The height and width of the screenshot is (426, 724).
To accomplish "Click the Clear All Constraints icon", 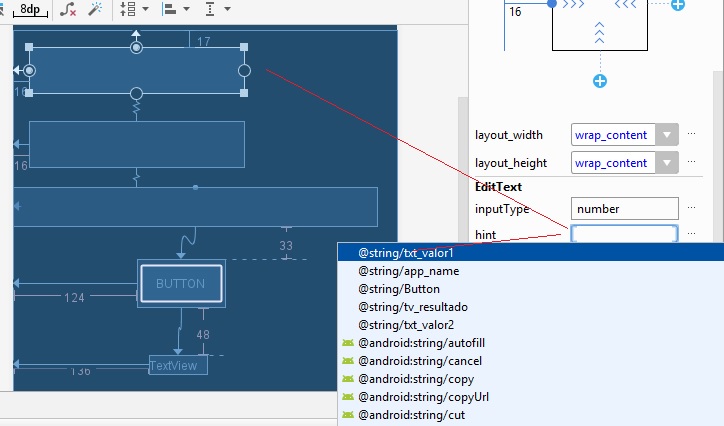I will [68, 9].
